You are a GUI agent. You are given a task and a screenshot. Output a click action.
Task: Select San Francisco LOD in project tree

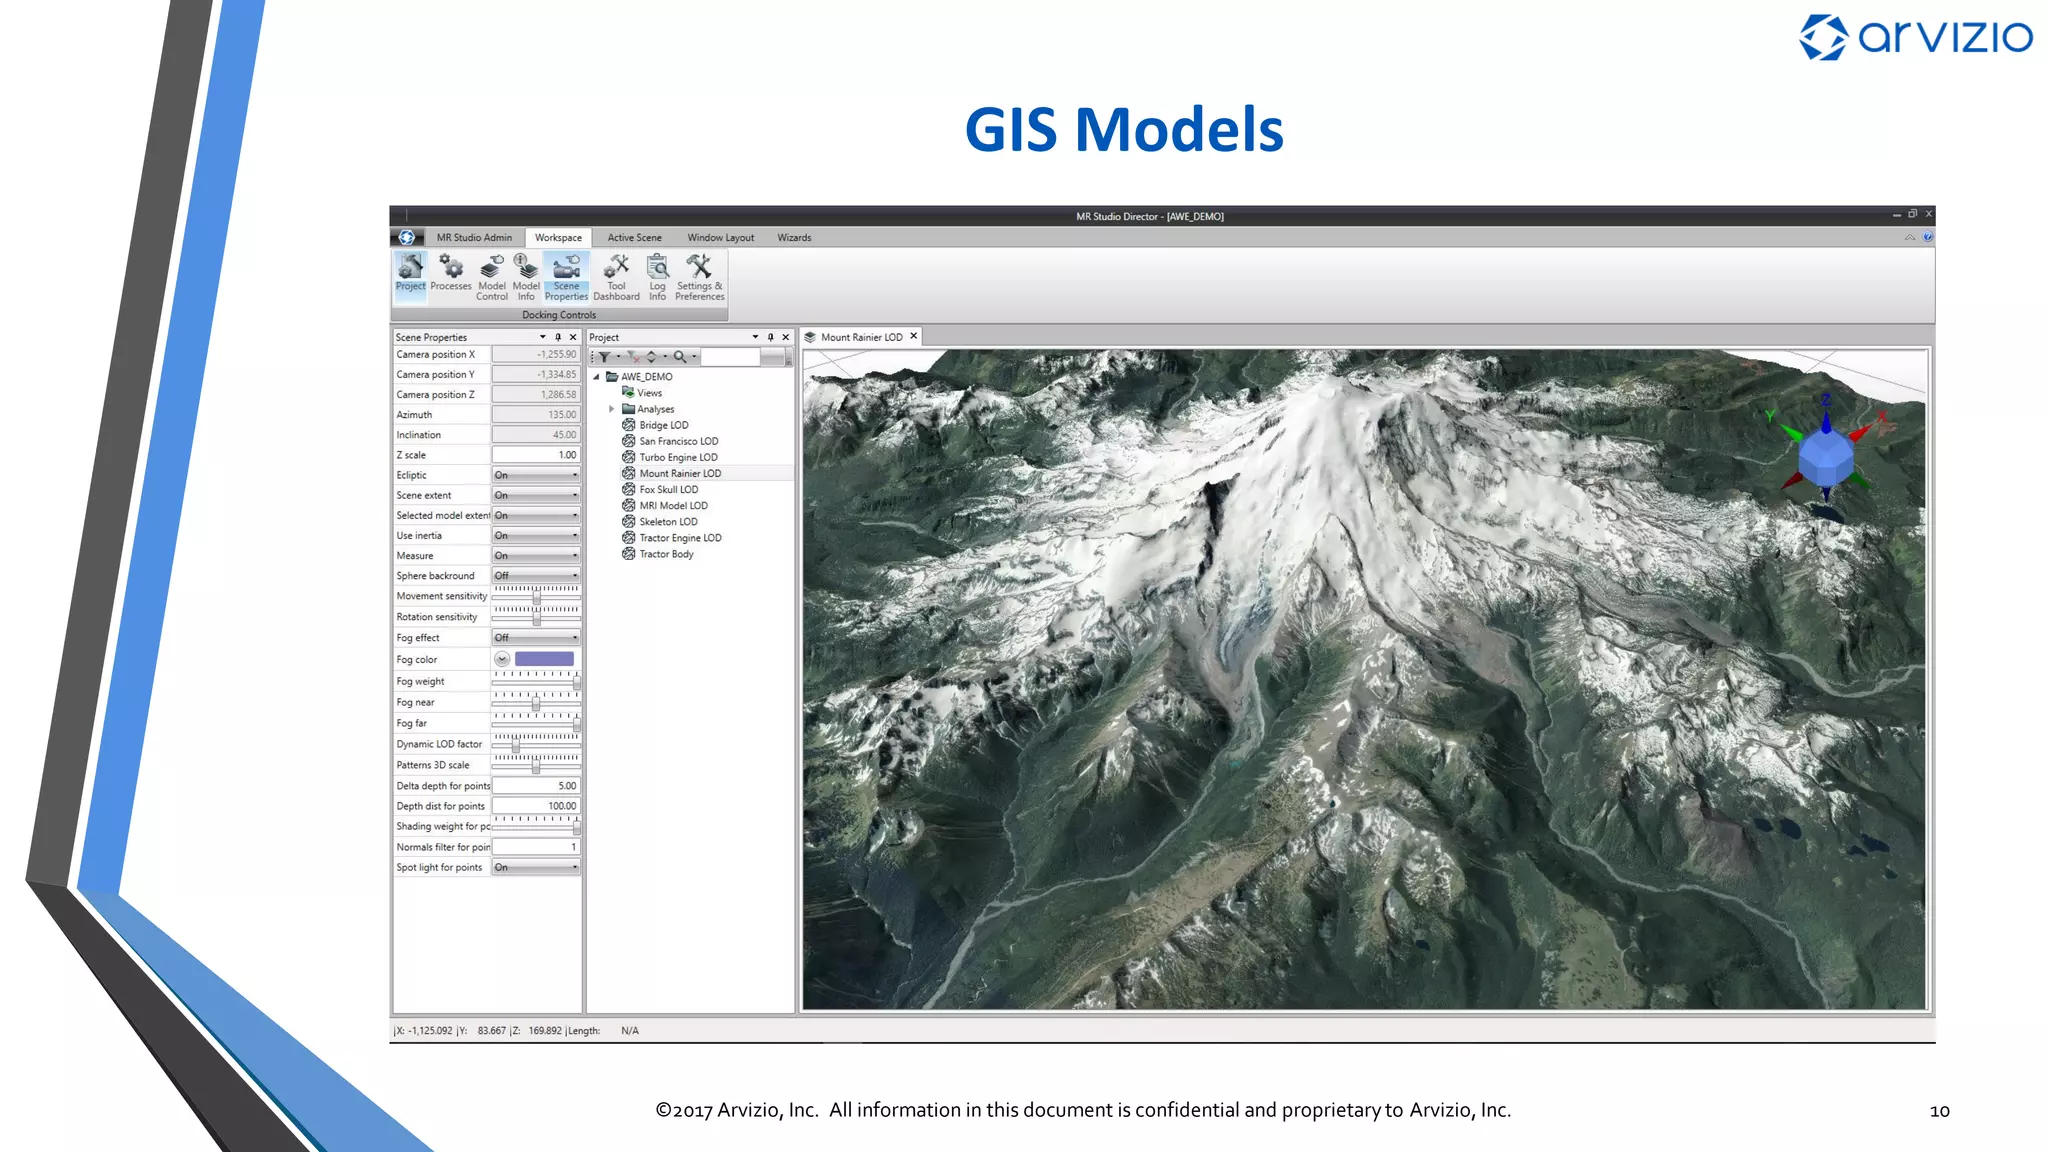678,441
